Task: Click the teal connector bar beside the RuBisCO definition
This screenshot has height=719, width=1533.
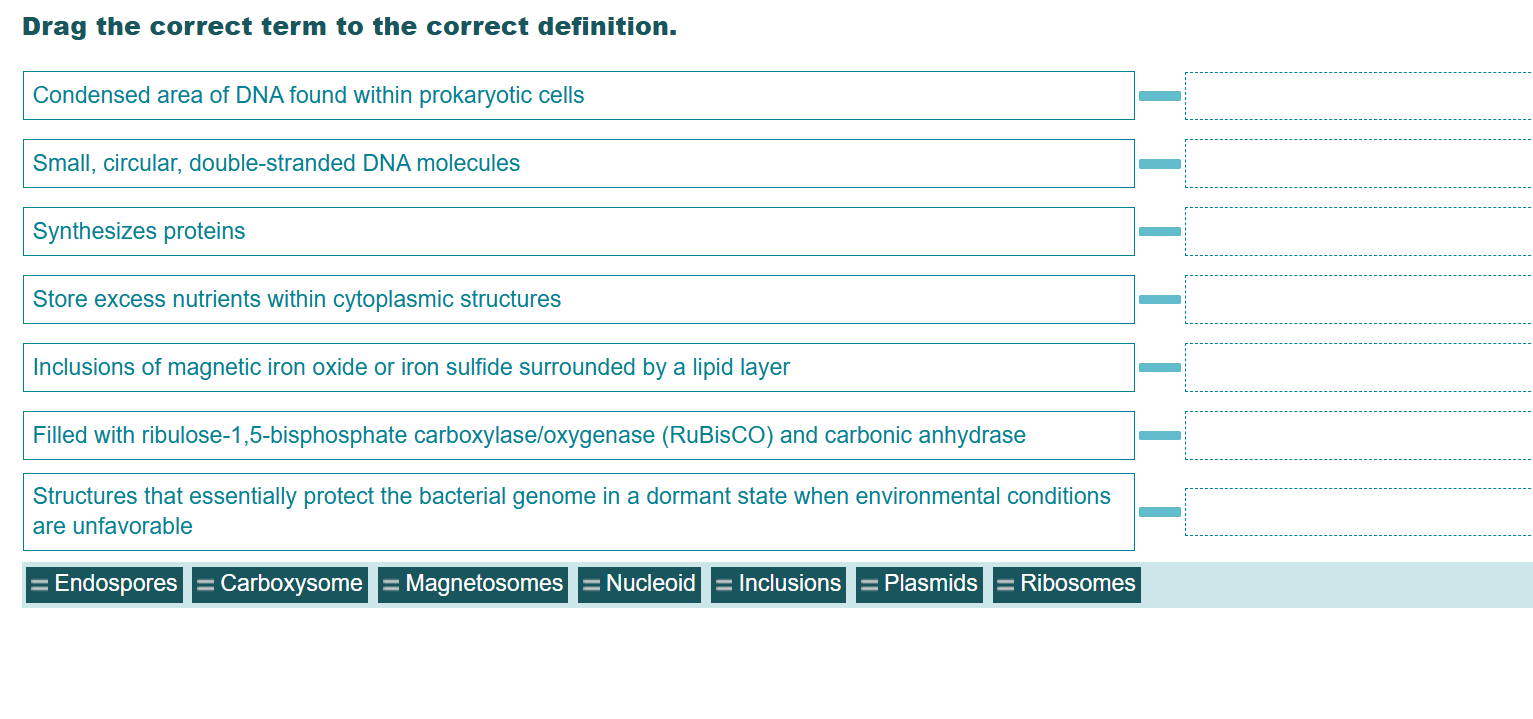Action: click(1159, 435)
